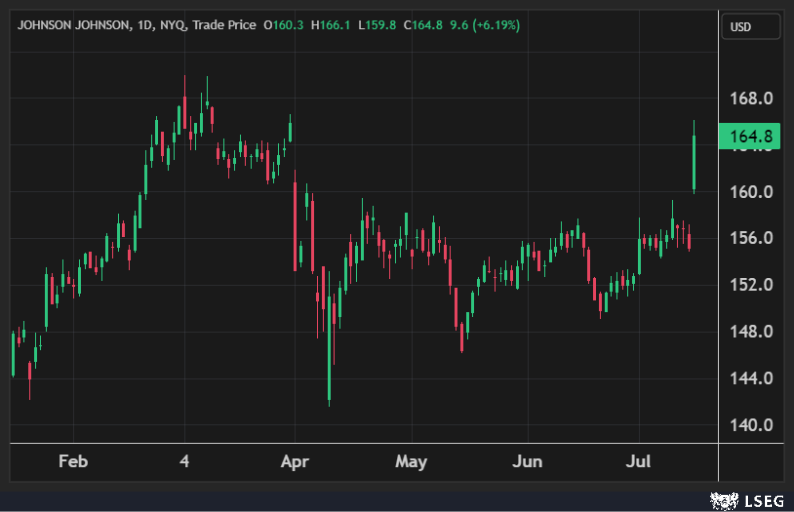Select the 144.0 price axis label
Screen dimensions: 794x512
tap(751, 378)
